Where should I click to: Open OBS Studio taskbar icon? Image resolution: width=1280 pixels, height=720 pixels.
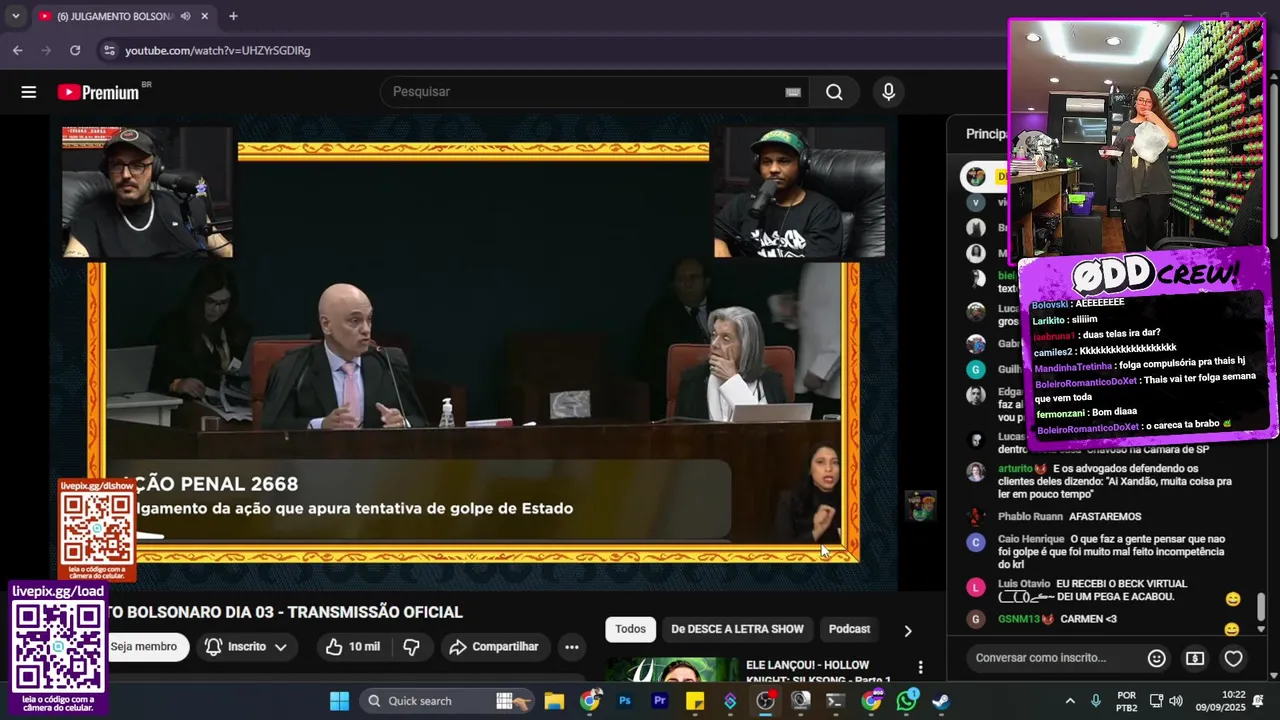(x=765, y=701)
